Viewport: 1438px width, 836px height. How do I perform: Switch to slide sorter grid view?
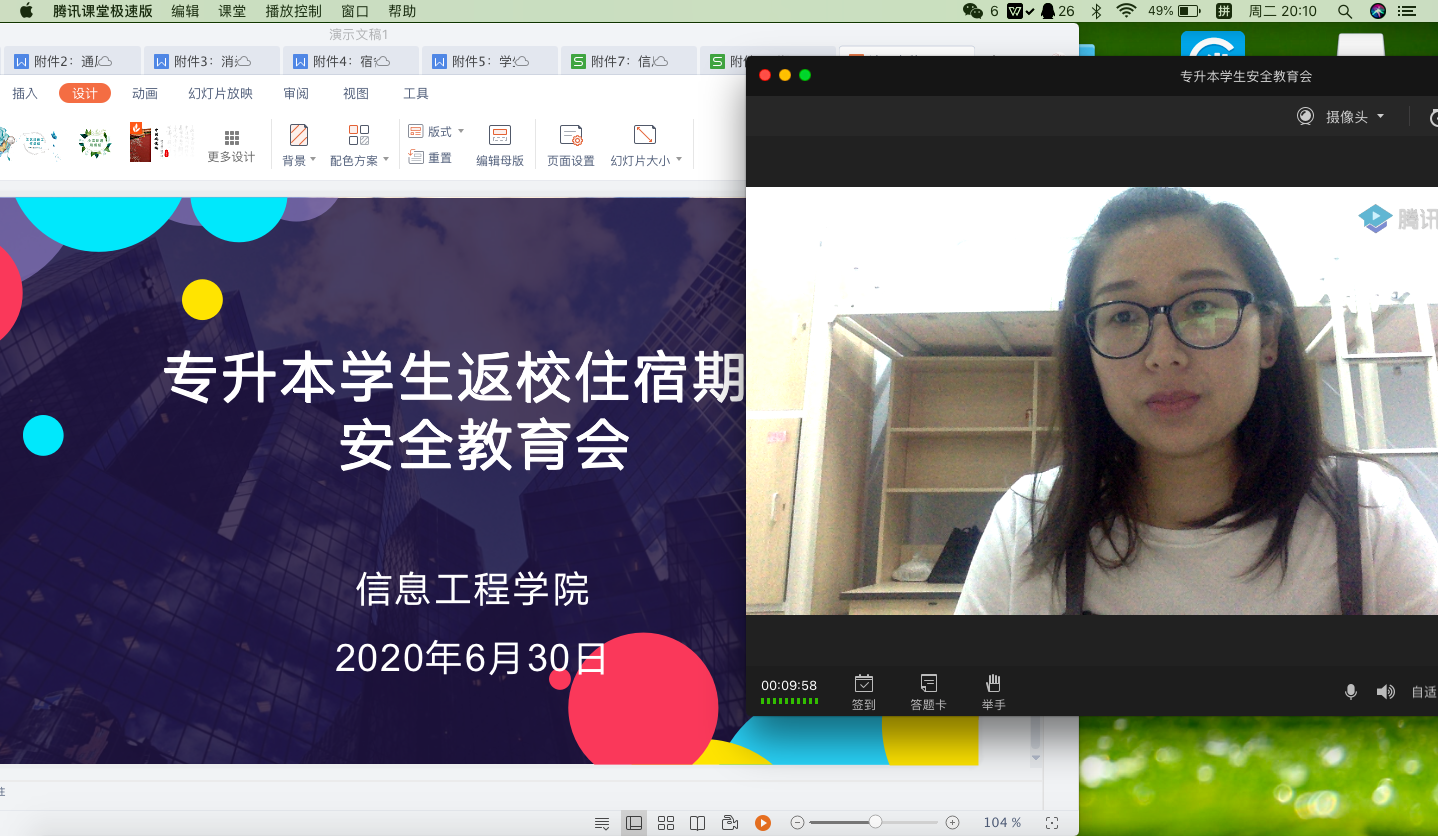coord(666,823)
